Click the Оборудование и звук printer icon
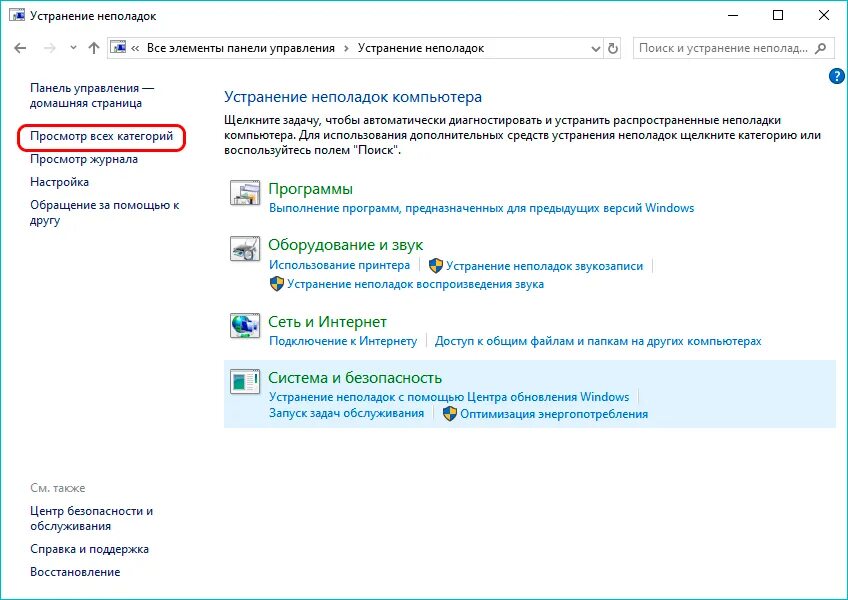This screenshot has height=600, width=848. (x=245, y=249)
